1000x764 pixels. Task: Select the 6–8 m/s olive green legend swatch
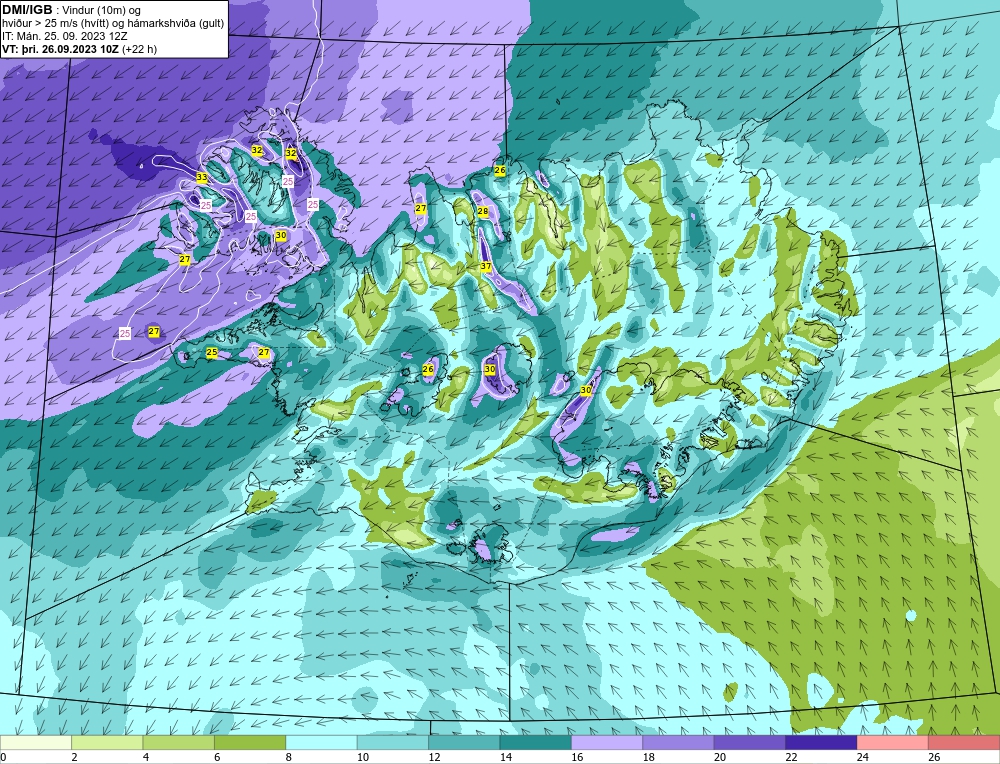(250, 743)
